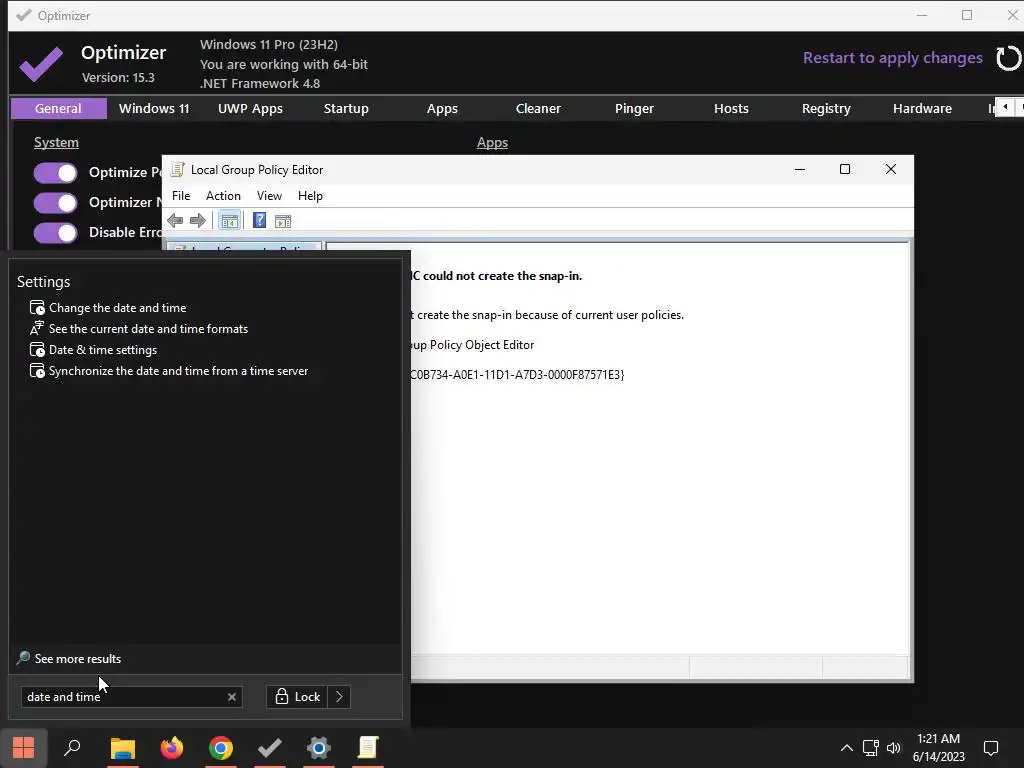Image resolution: width=1024 pixels, height=768 pixels.
Task: Switch to Group Policy Editor taskbar icon
Action: 368,748
